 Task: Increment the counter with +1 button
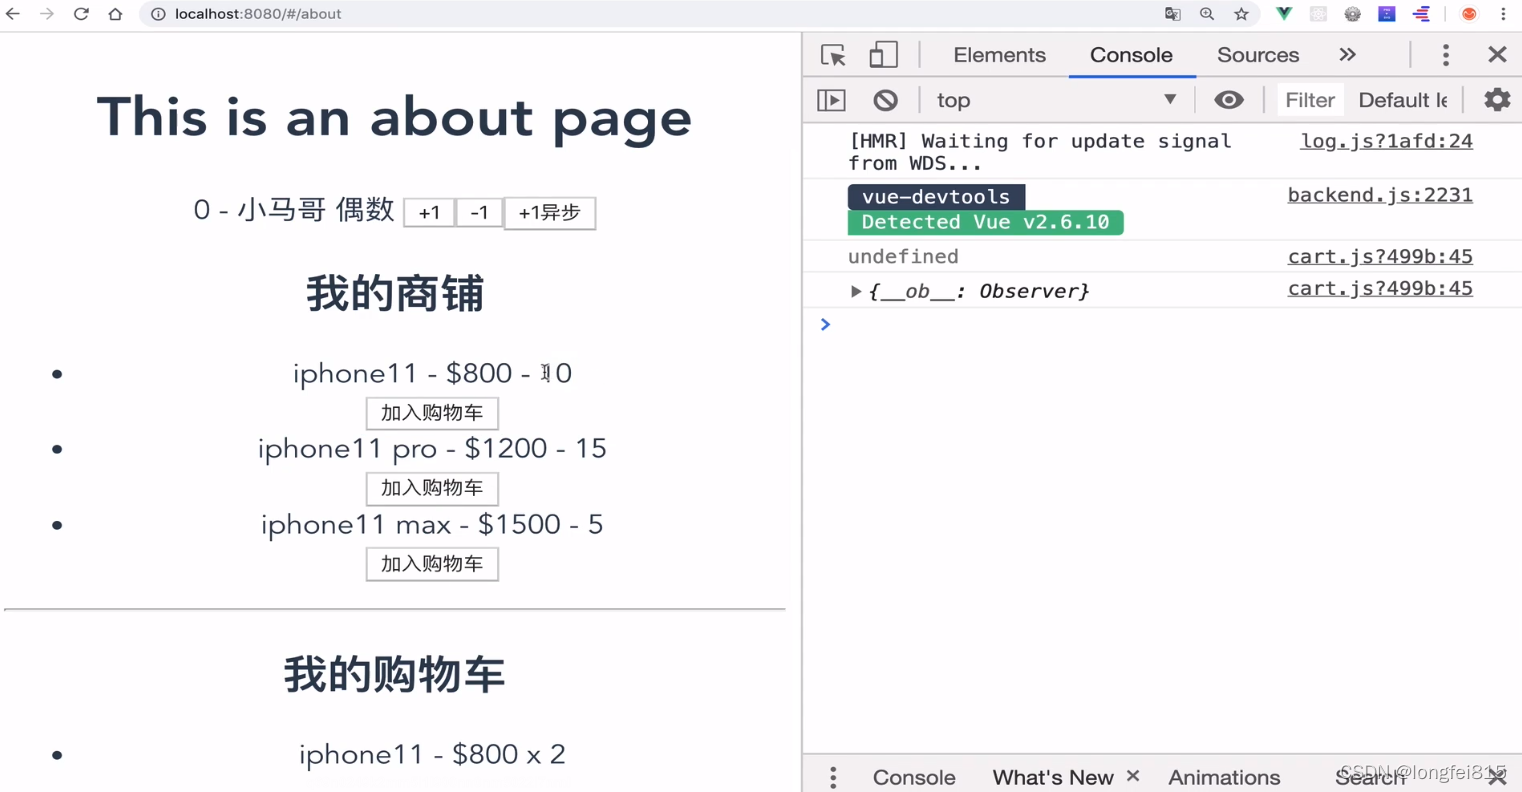429,212
